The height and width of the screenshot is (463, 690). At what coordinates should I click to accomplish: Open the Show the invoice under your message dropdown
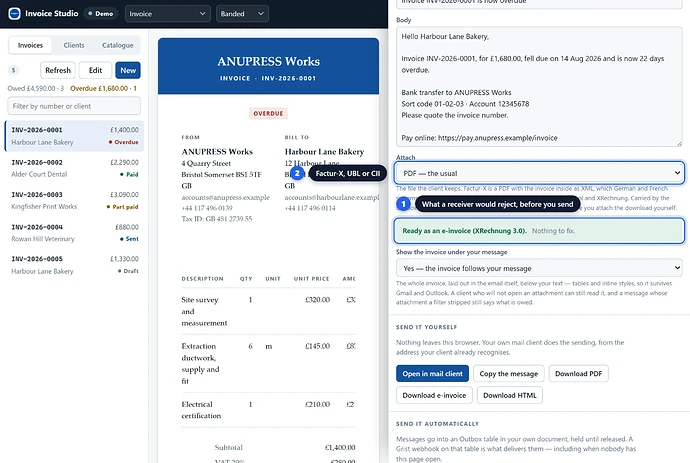pyautogui.click(x=539, y=268)
